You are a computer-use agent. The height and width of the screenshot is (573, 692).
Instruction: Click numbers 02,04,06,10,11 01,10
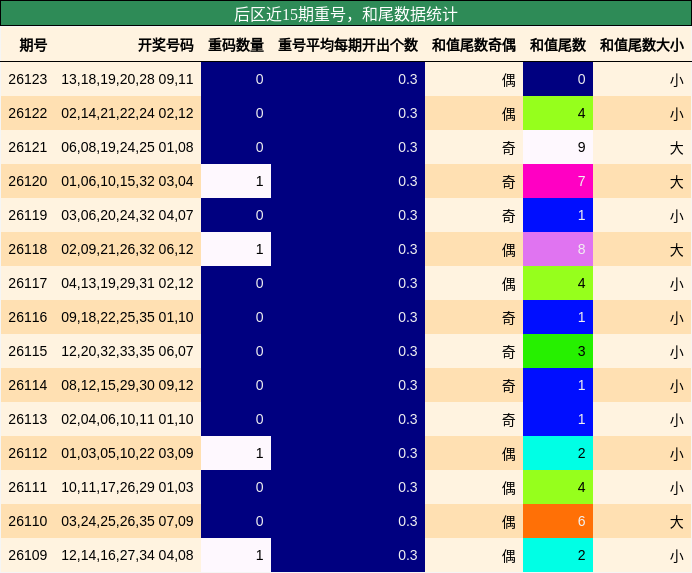point(127,419)
